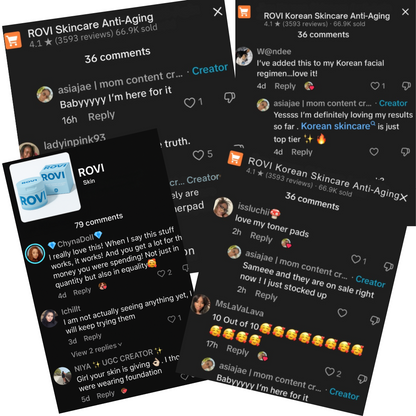Like asiajae's 16h "Babyyyyy I'm here for it" comment
The height and width of the screenshot is (416, 416).
(x=189, y=103)
